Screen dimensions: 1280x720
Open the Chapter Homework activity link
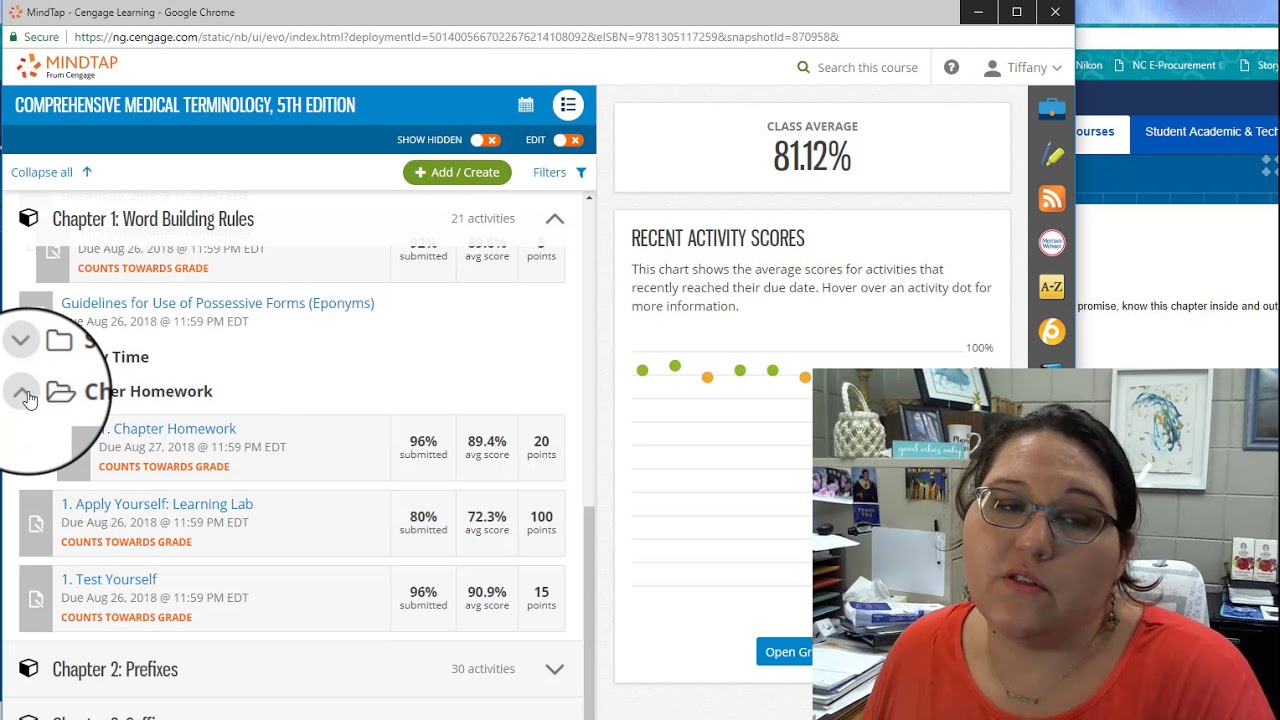174,428
